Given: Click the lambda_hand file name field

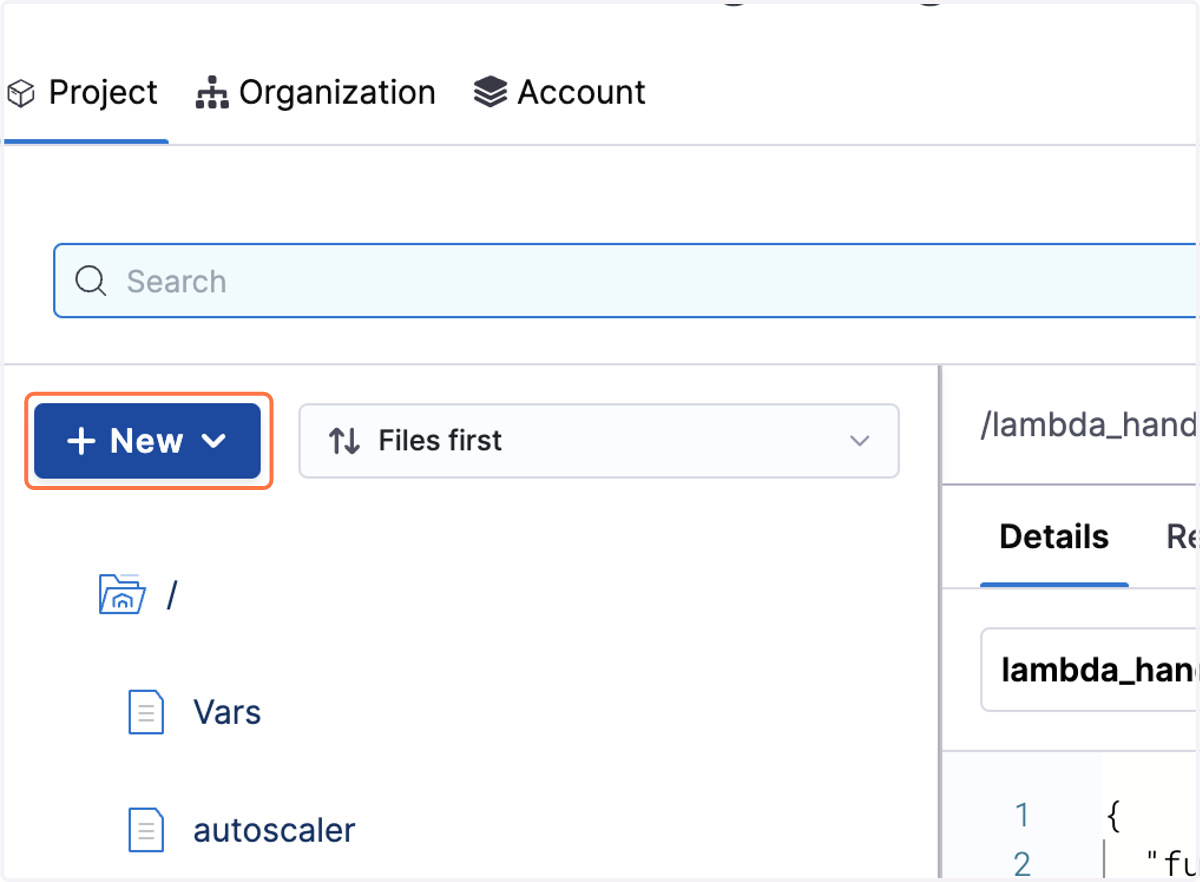Looking at the screenshot, I should [1090, 670].
